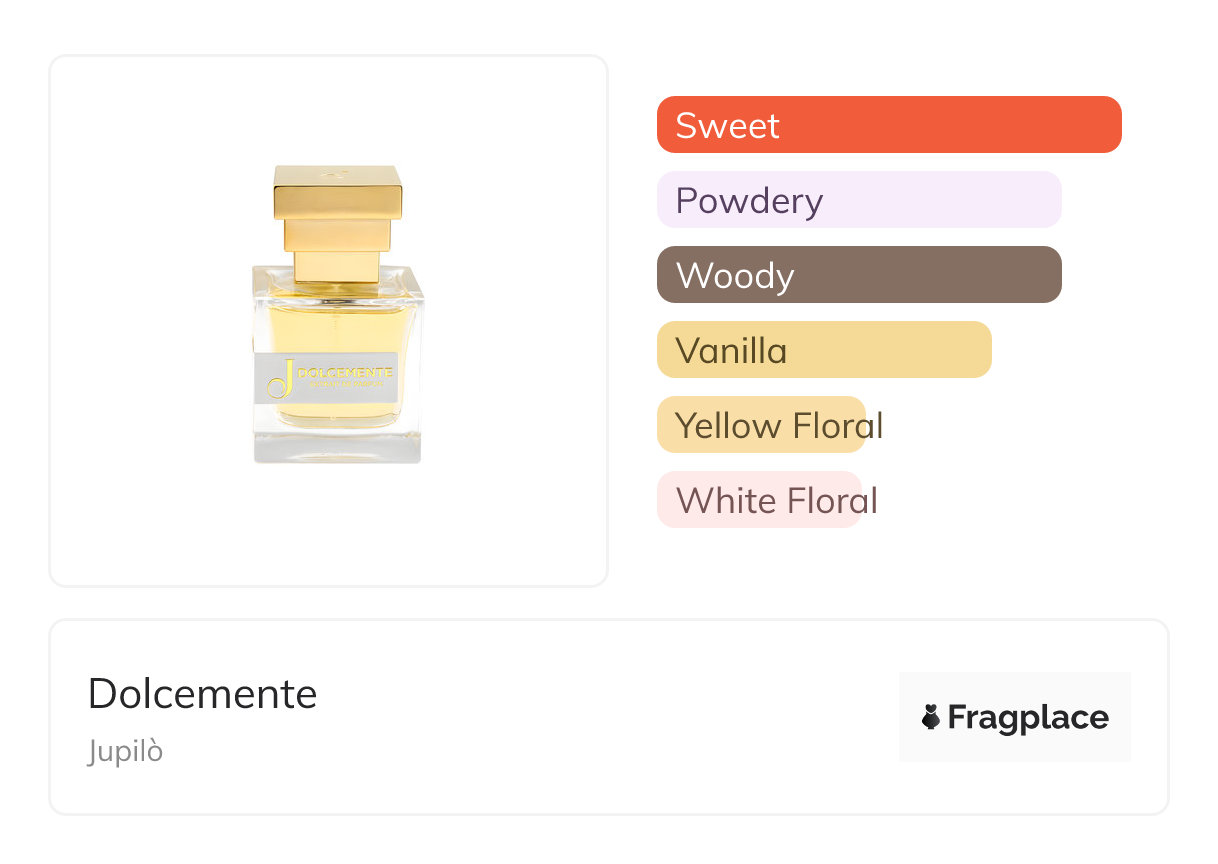Screen dimensions: 1218x864
Task: Click the gold J emblem on bottle label
Action: click(283, 379)
